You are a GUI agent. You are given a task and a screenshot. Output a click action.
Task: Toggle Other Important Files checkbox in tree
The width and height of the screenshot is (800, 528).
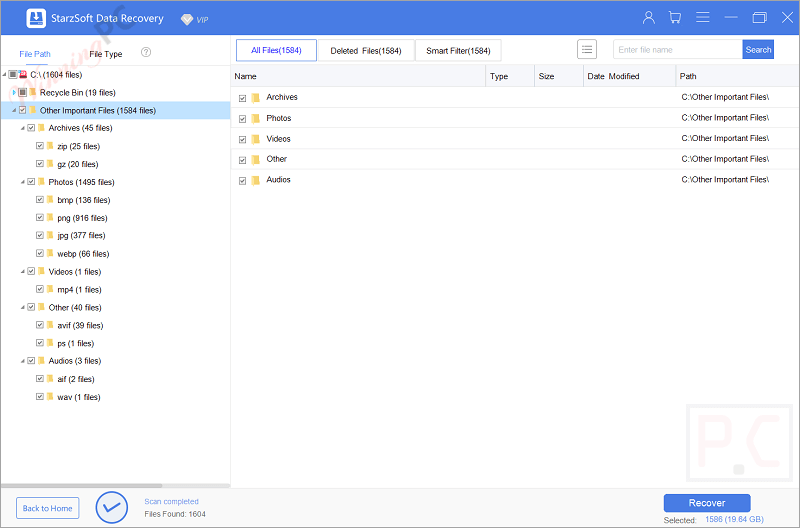point(22,110)
